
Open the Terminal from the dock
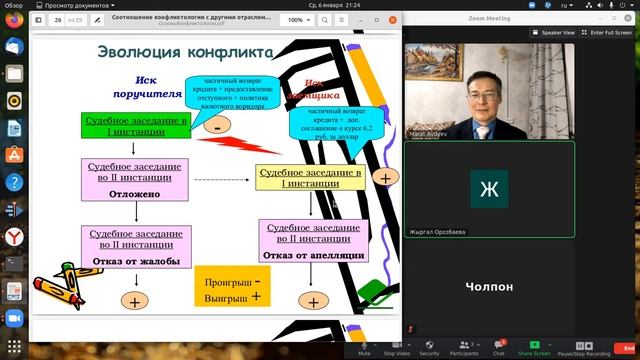[14, 264]
